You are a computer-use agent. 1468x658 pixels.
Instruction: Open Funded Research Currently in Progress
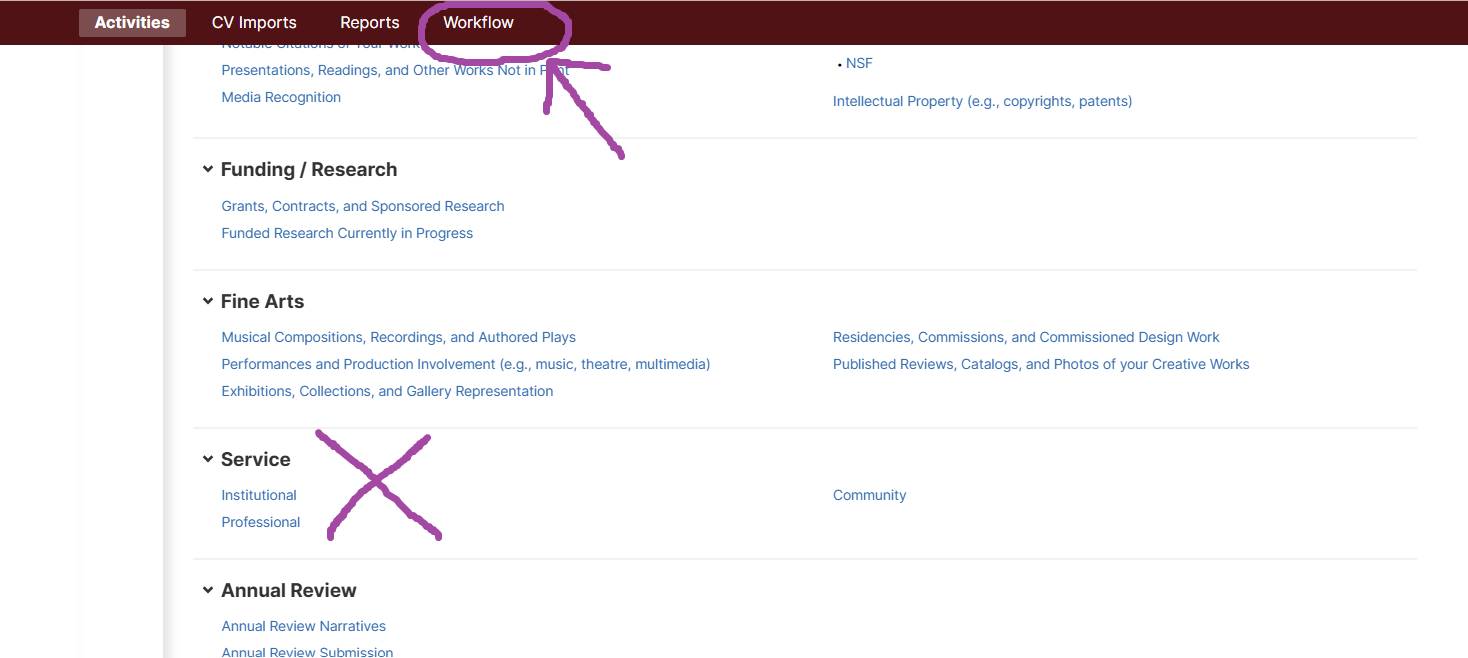[347, 233]
